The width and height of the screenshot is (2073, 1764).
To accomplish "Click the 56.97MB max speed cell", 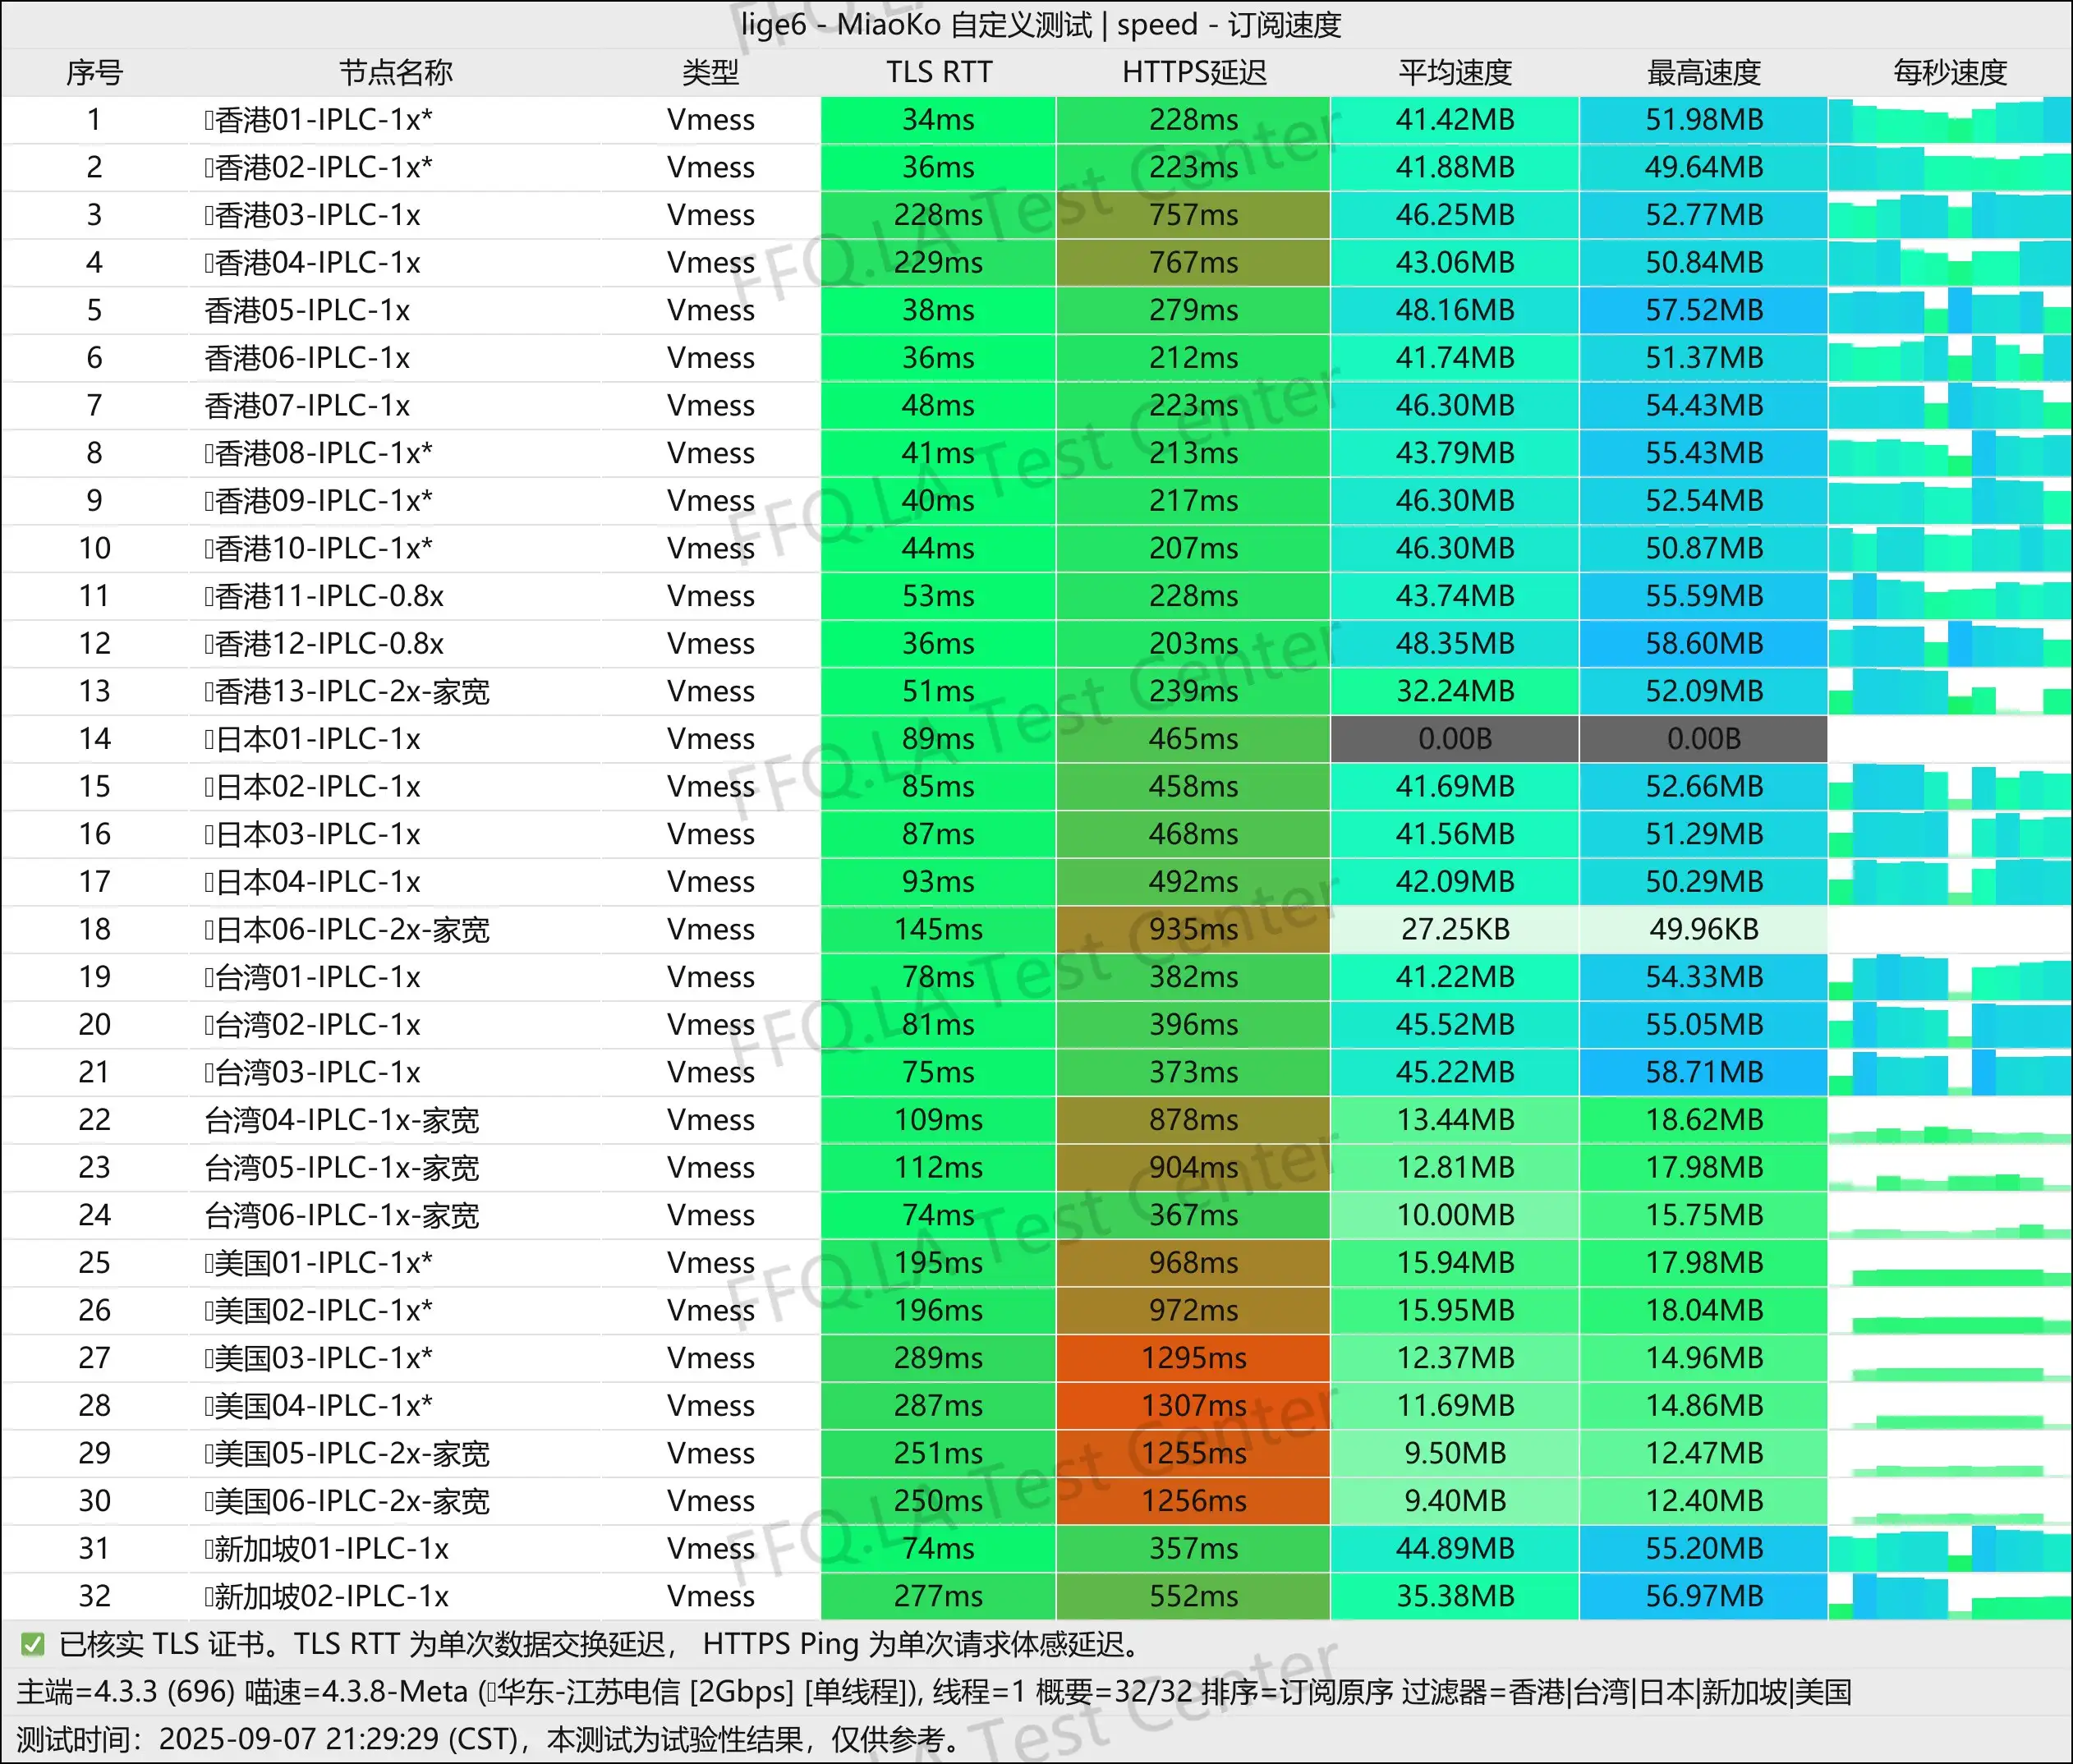I will coord(1704,1596).
